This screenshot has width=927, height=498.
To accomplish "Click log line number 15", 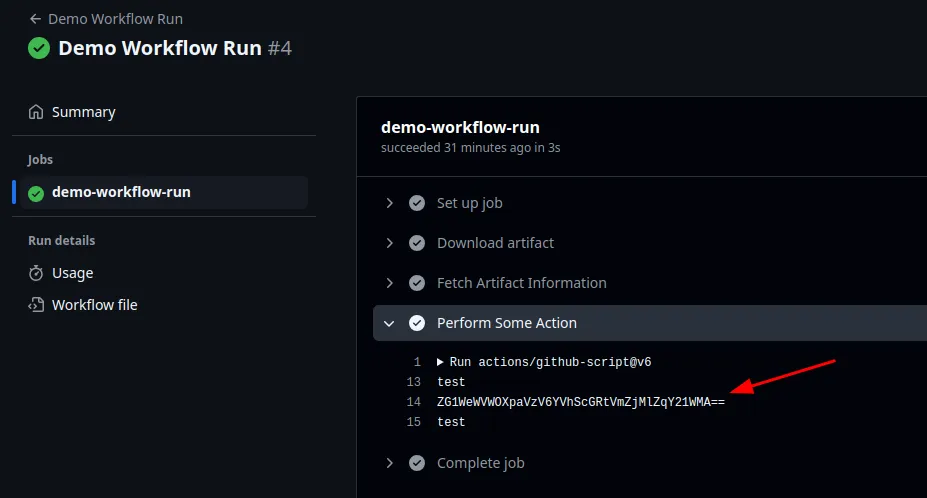I will (414, 422).
